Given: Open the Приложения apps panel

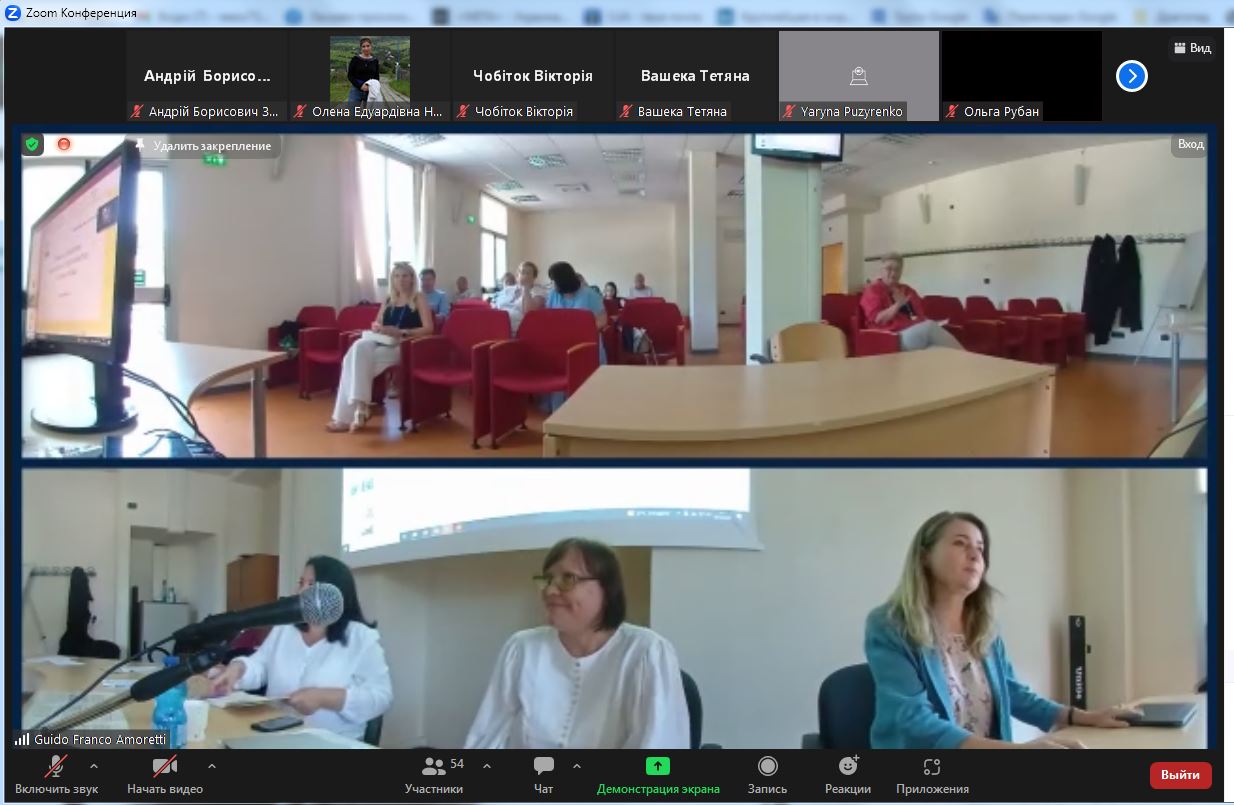Looking at the screenshot, I should (x=932, y=775).
